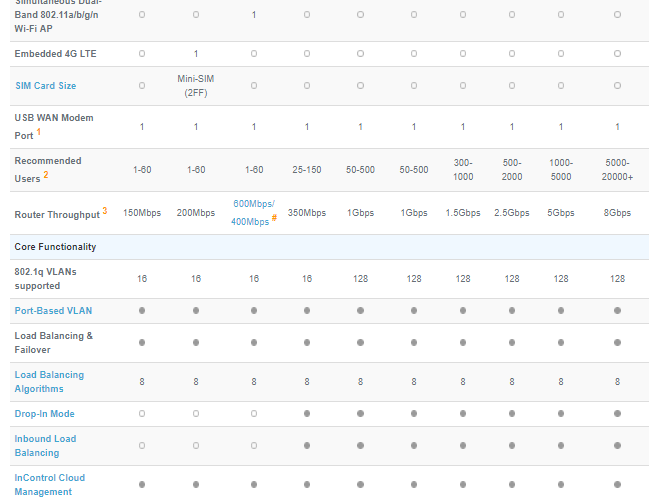Click the Drop-In Mode link
This screenshot has width=649, height=500.
pos(45,413)
